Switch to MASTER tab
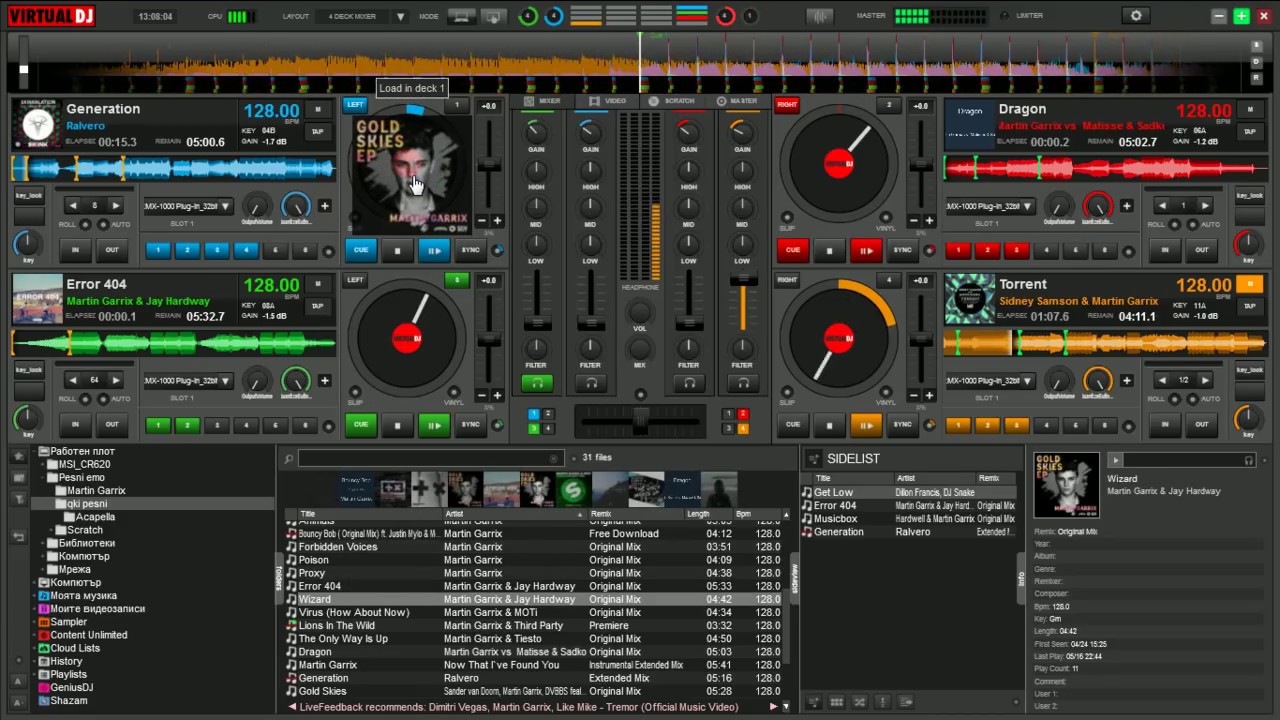This screenshot has height=720, width=1280. click(737, 101)
